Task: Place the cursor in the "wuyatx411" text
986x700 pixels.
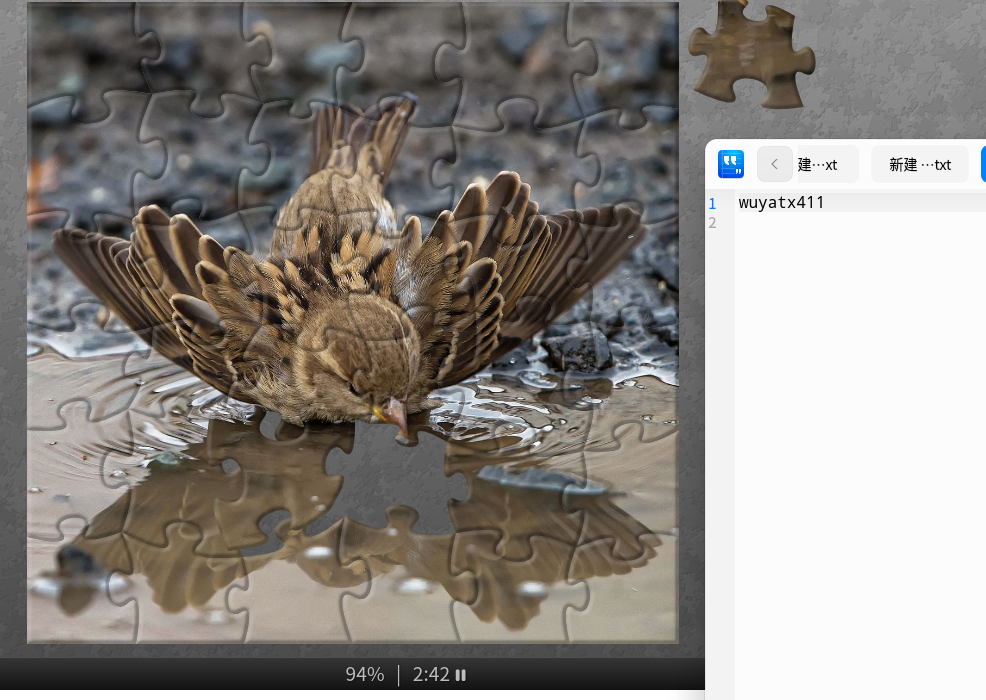Action: pos(781,203)
